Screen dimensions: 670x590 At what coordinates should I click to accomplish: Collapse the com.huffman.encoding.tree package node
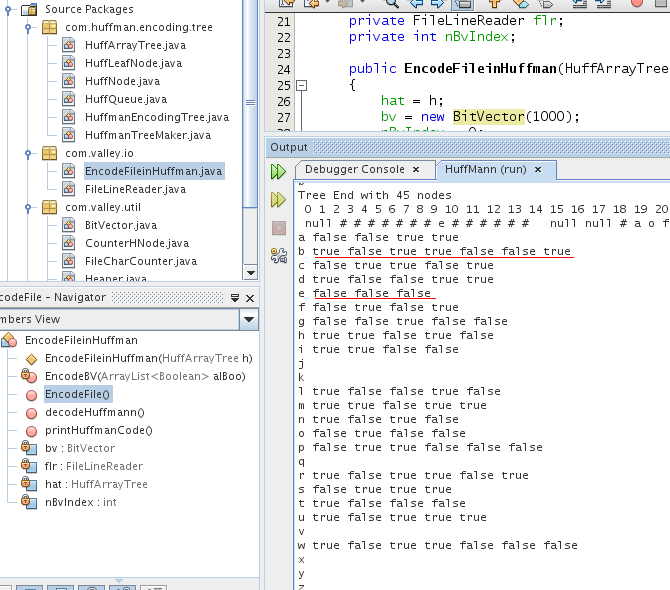[28, 27]
